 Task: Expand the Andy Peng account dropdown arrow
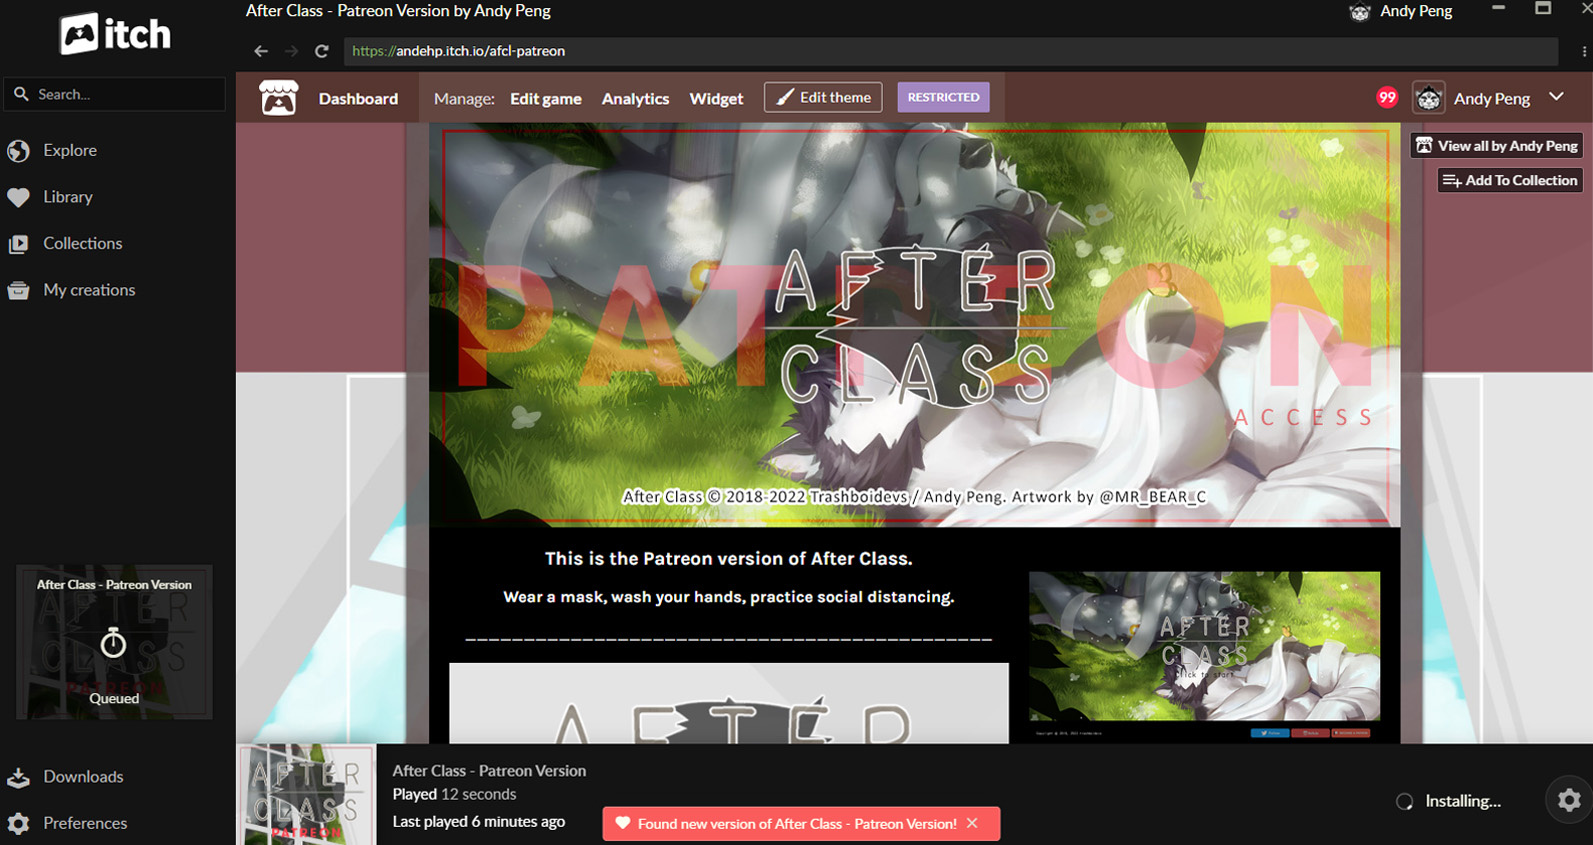click(x=1556, y=97)
